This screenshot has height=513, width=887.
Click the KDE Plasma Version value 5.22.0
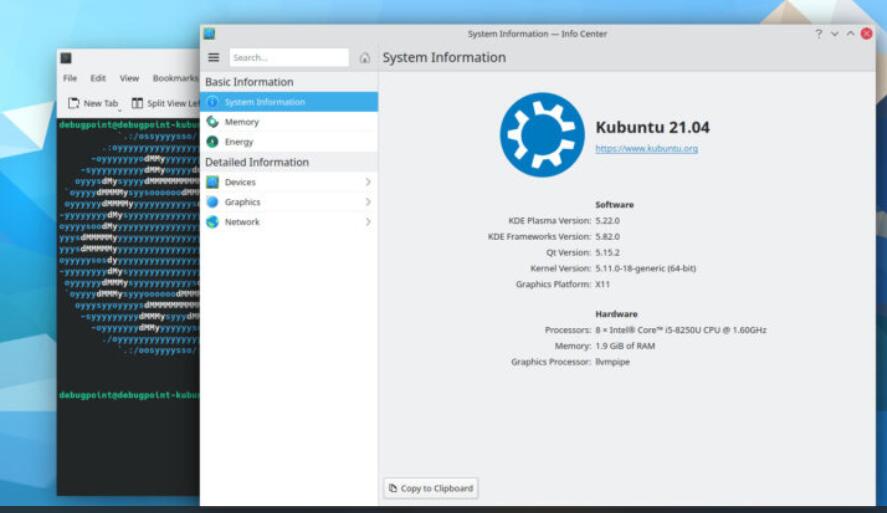(607, 221)
